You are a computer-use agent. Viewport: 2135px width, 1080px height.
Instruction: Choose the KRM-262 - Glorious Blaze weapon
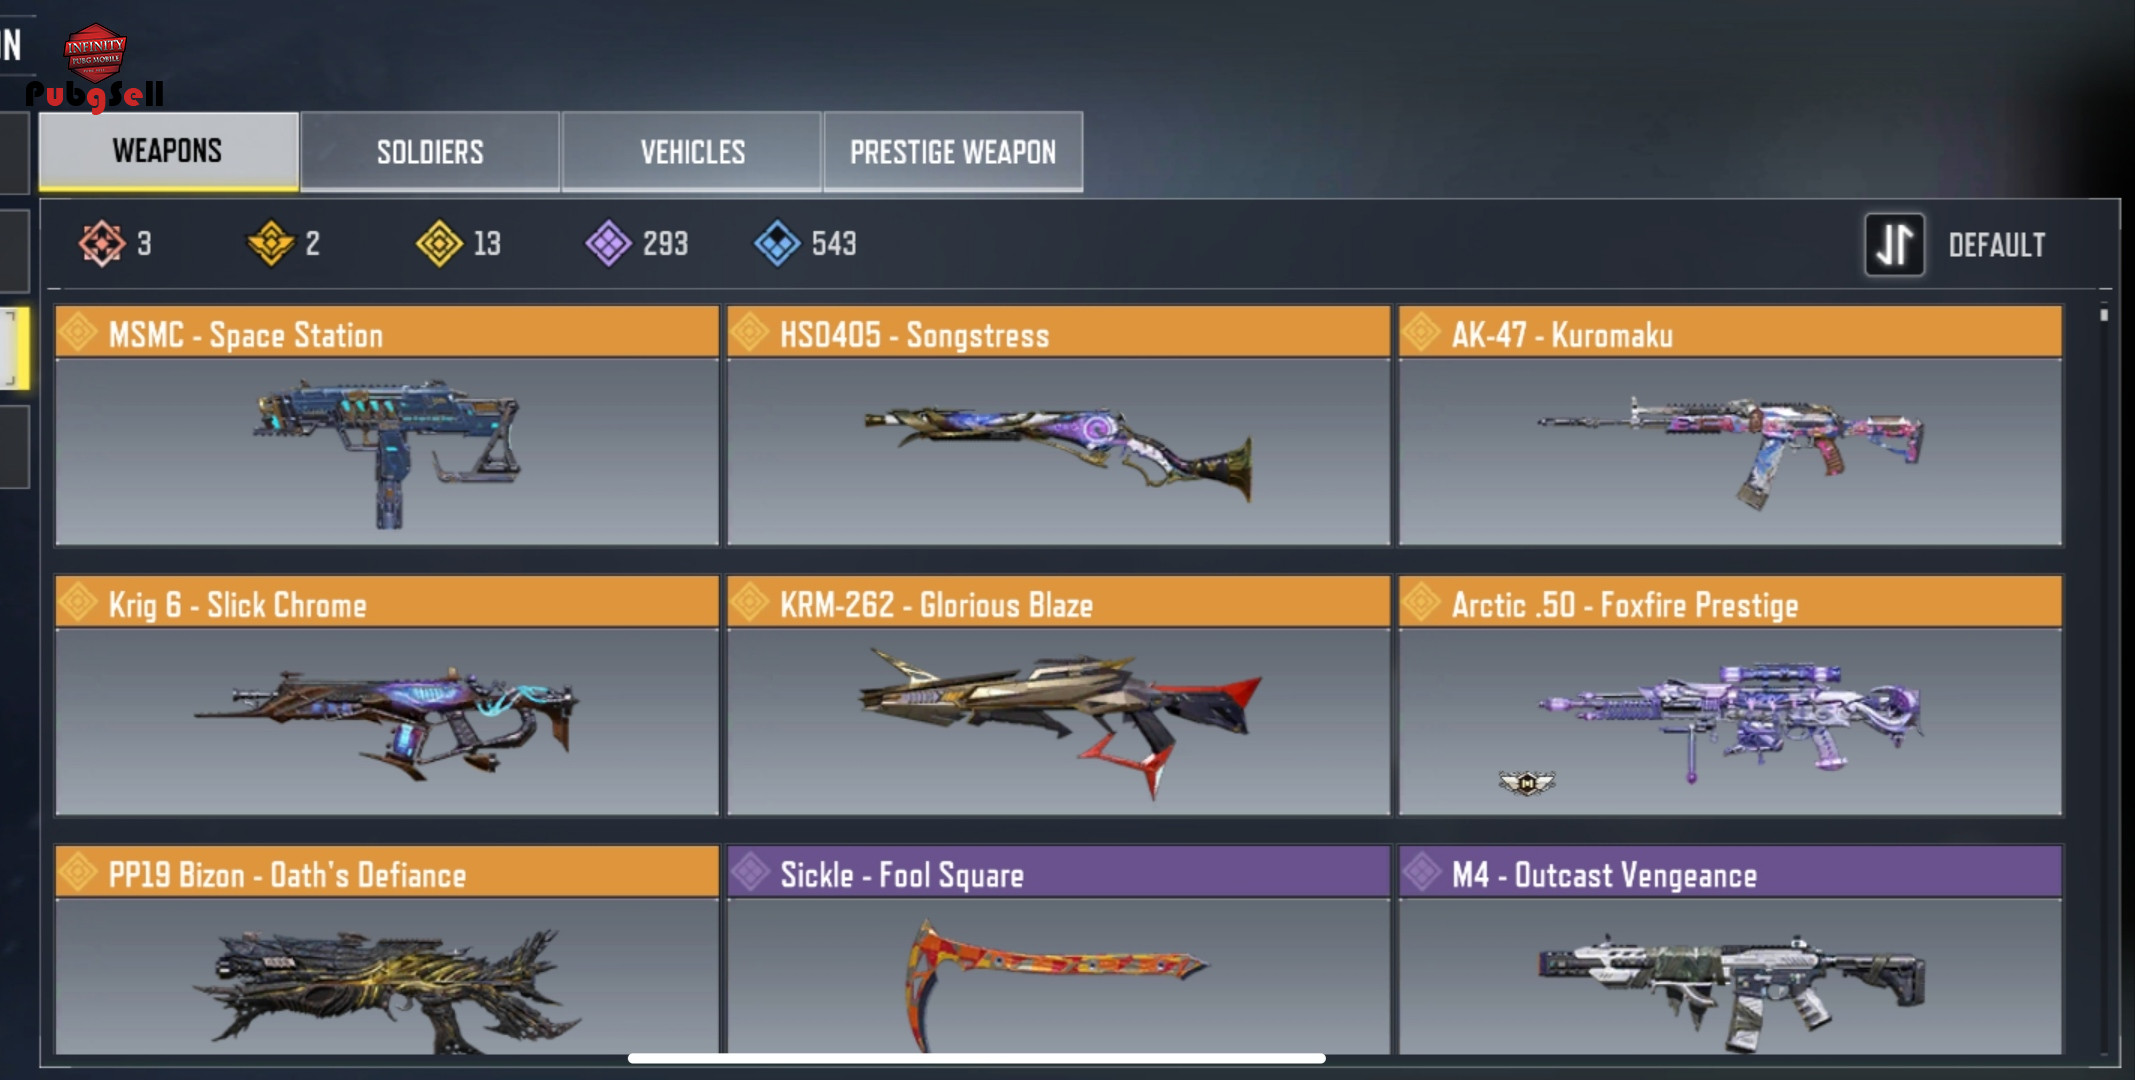[1059, 696]
